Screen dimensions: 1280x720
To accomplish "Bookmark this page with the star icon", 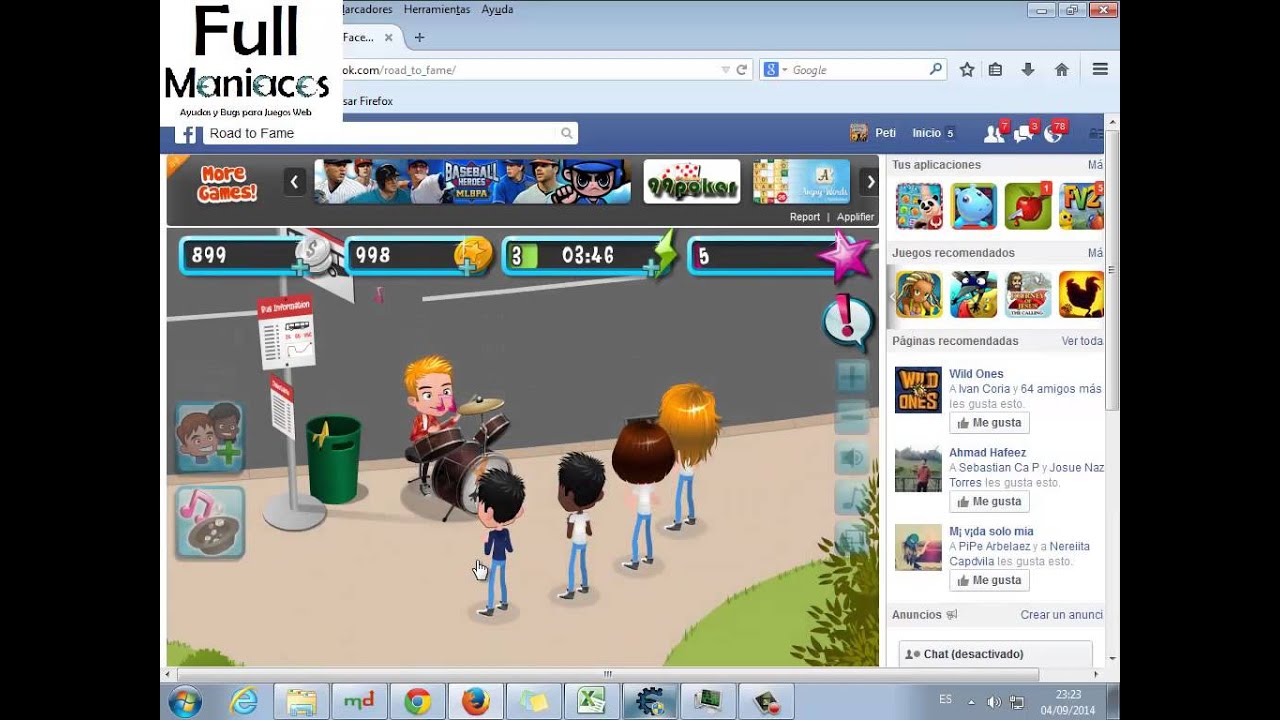I will coord(967,69).
